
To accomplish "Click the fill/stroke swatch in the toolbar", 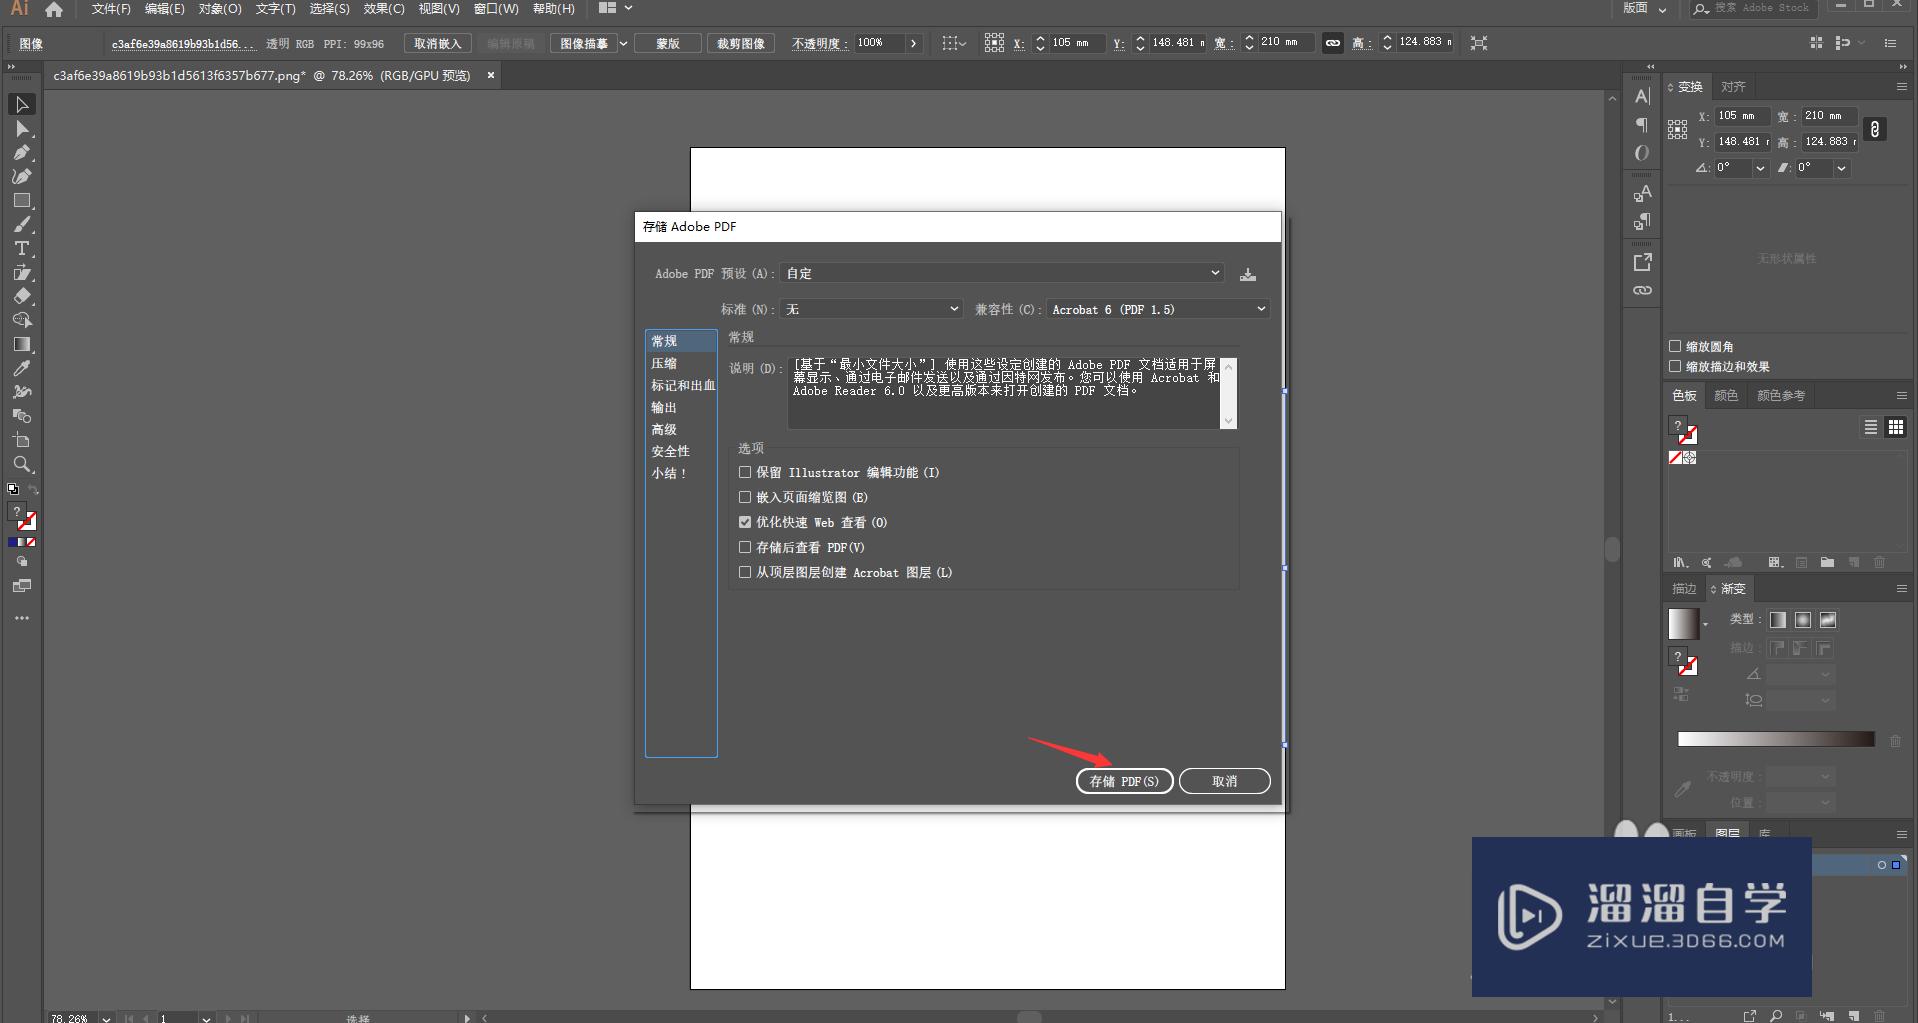I will 23,517.
